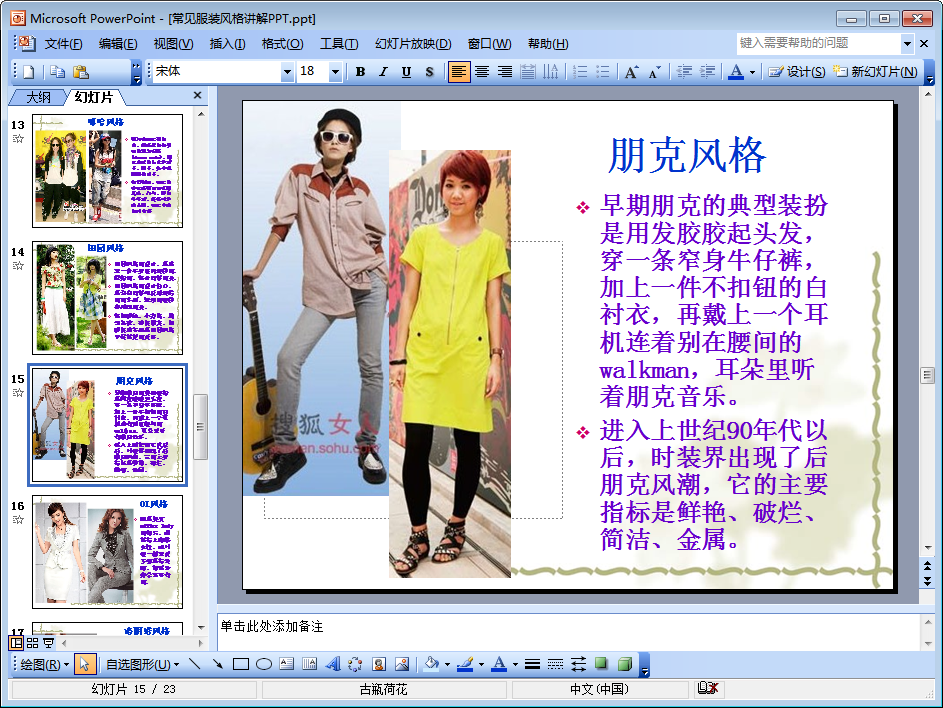The width and height of the screenshot is (943, 708).
Task: Toggle underline formatting
Action: pos(407,72)
